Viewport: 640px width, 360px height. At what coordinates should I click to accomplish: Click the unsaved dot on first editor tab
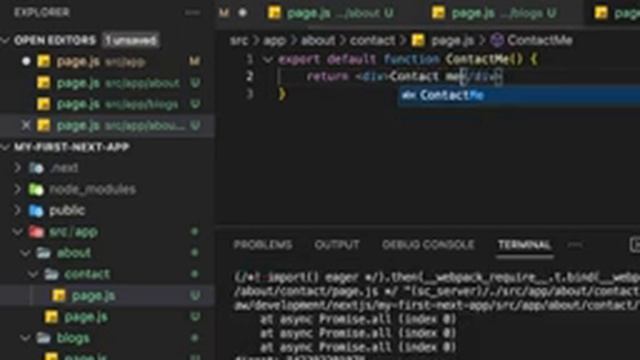(x=242, y=13)
